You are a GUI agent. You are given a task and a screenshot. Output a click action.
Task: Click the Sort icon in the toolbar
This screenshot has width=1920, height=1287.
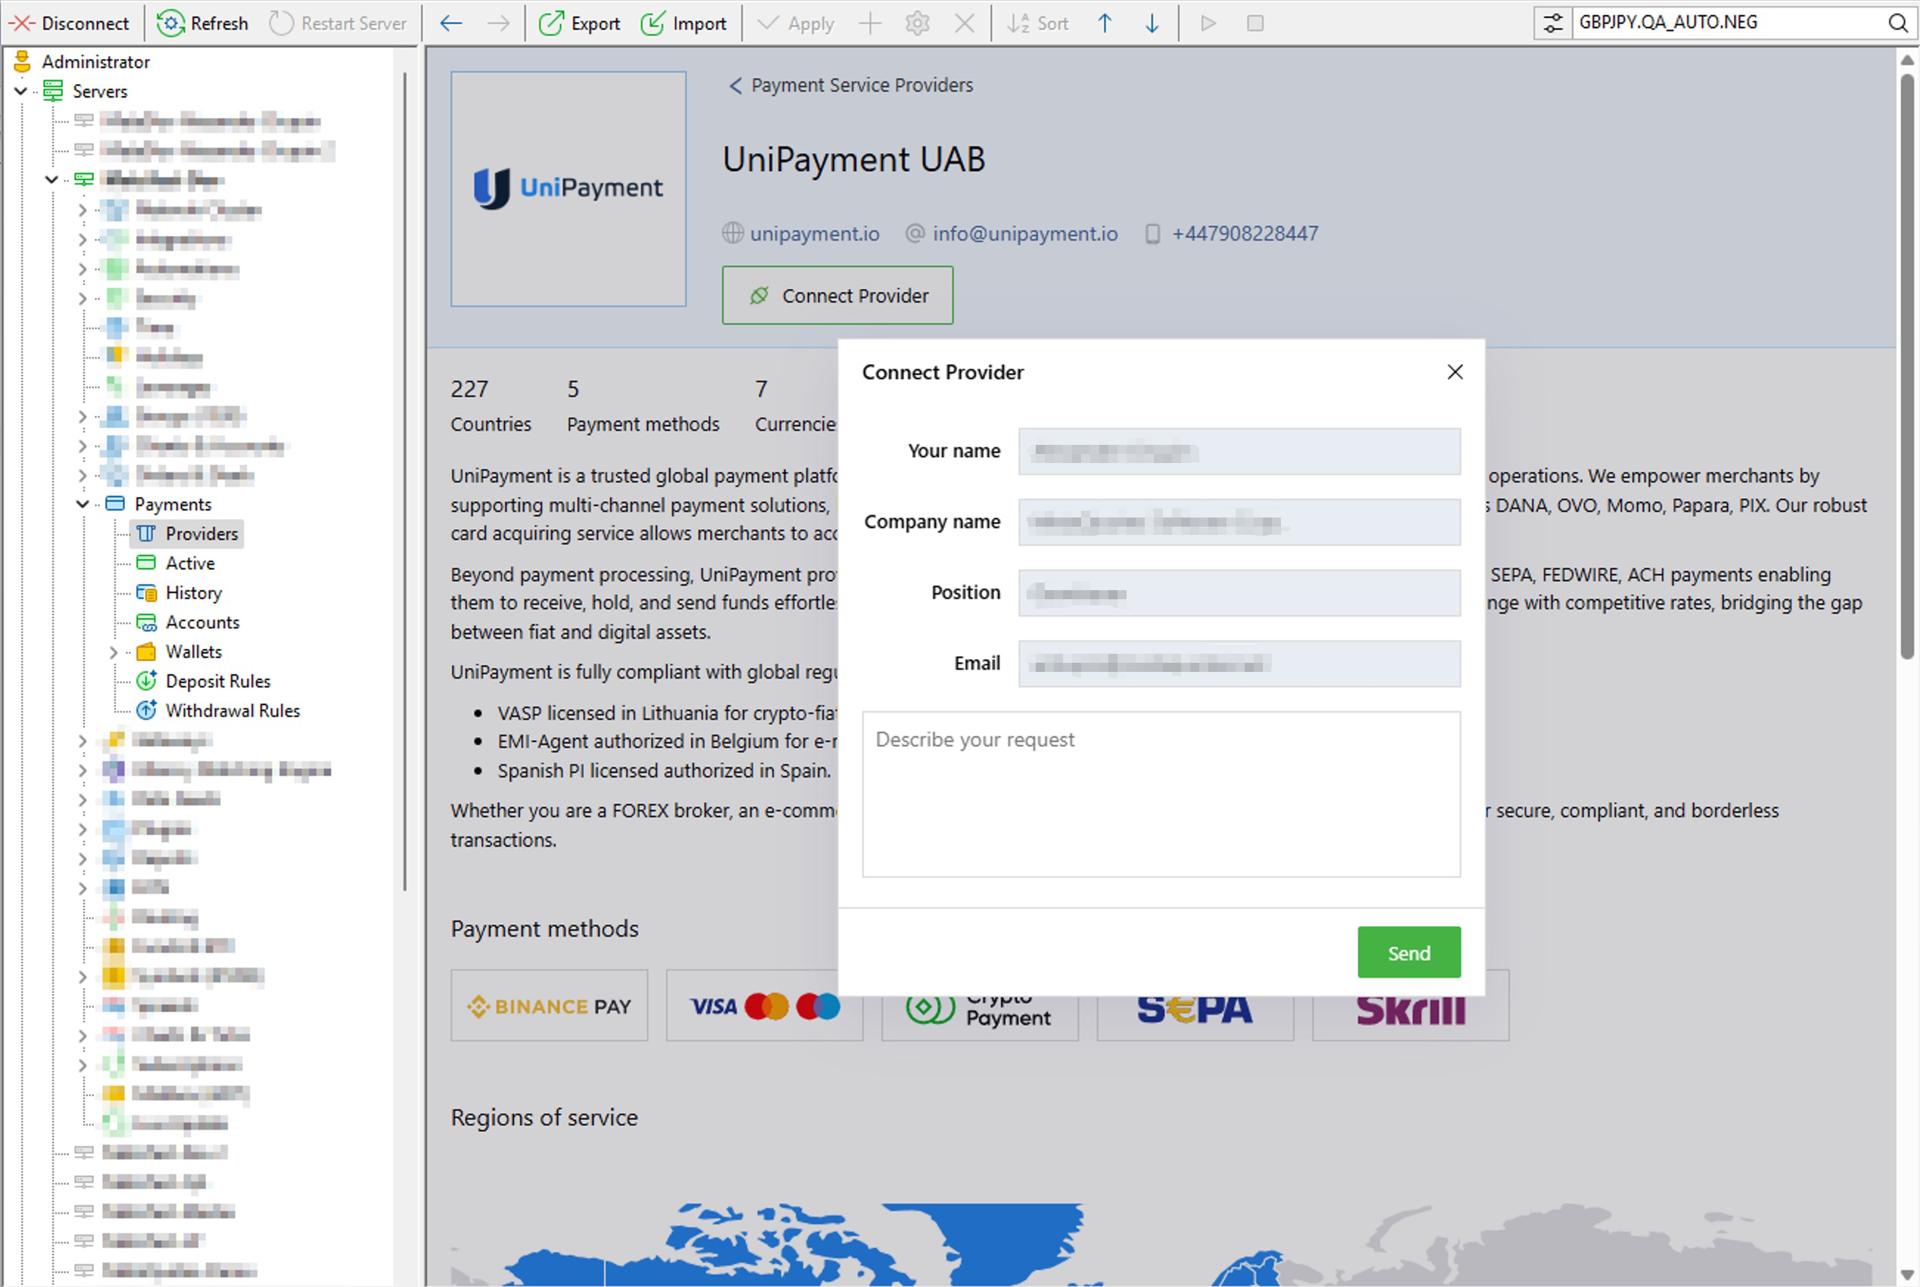[1018, 23]
